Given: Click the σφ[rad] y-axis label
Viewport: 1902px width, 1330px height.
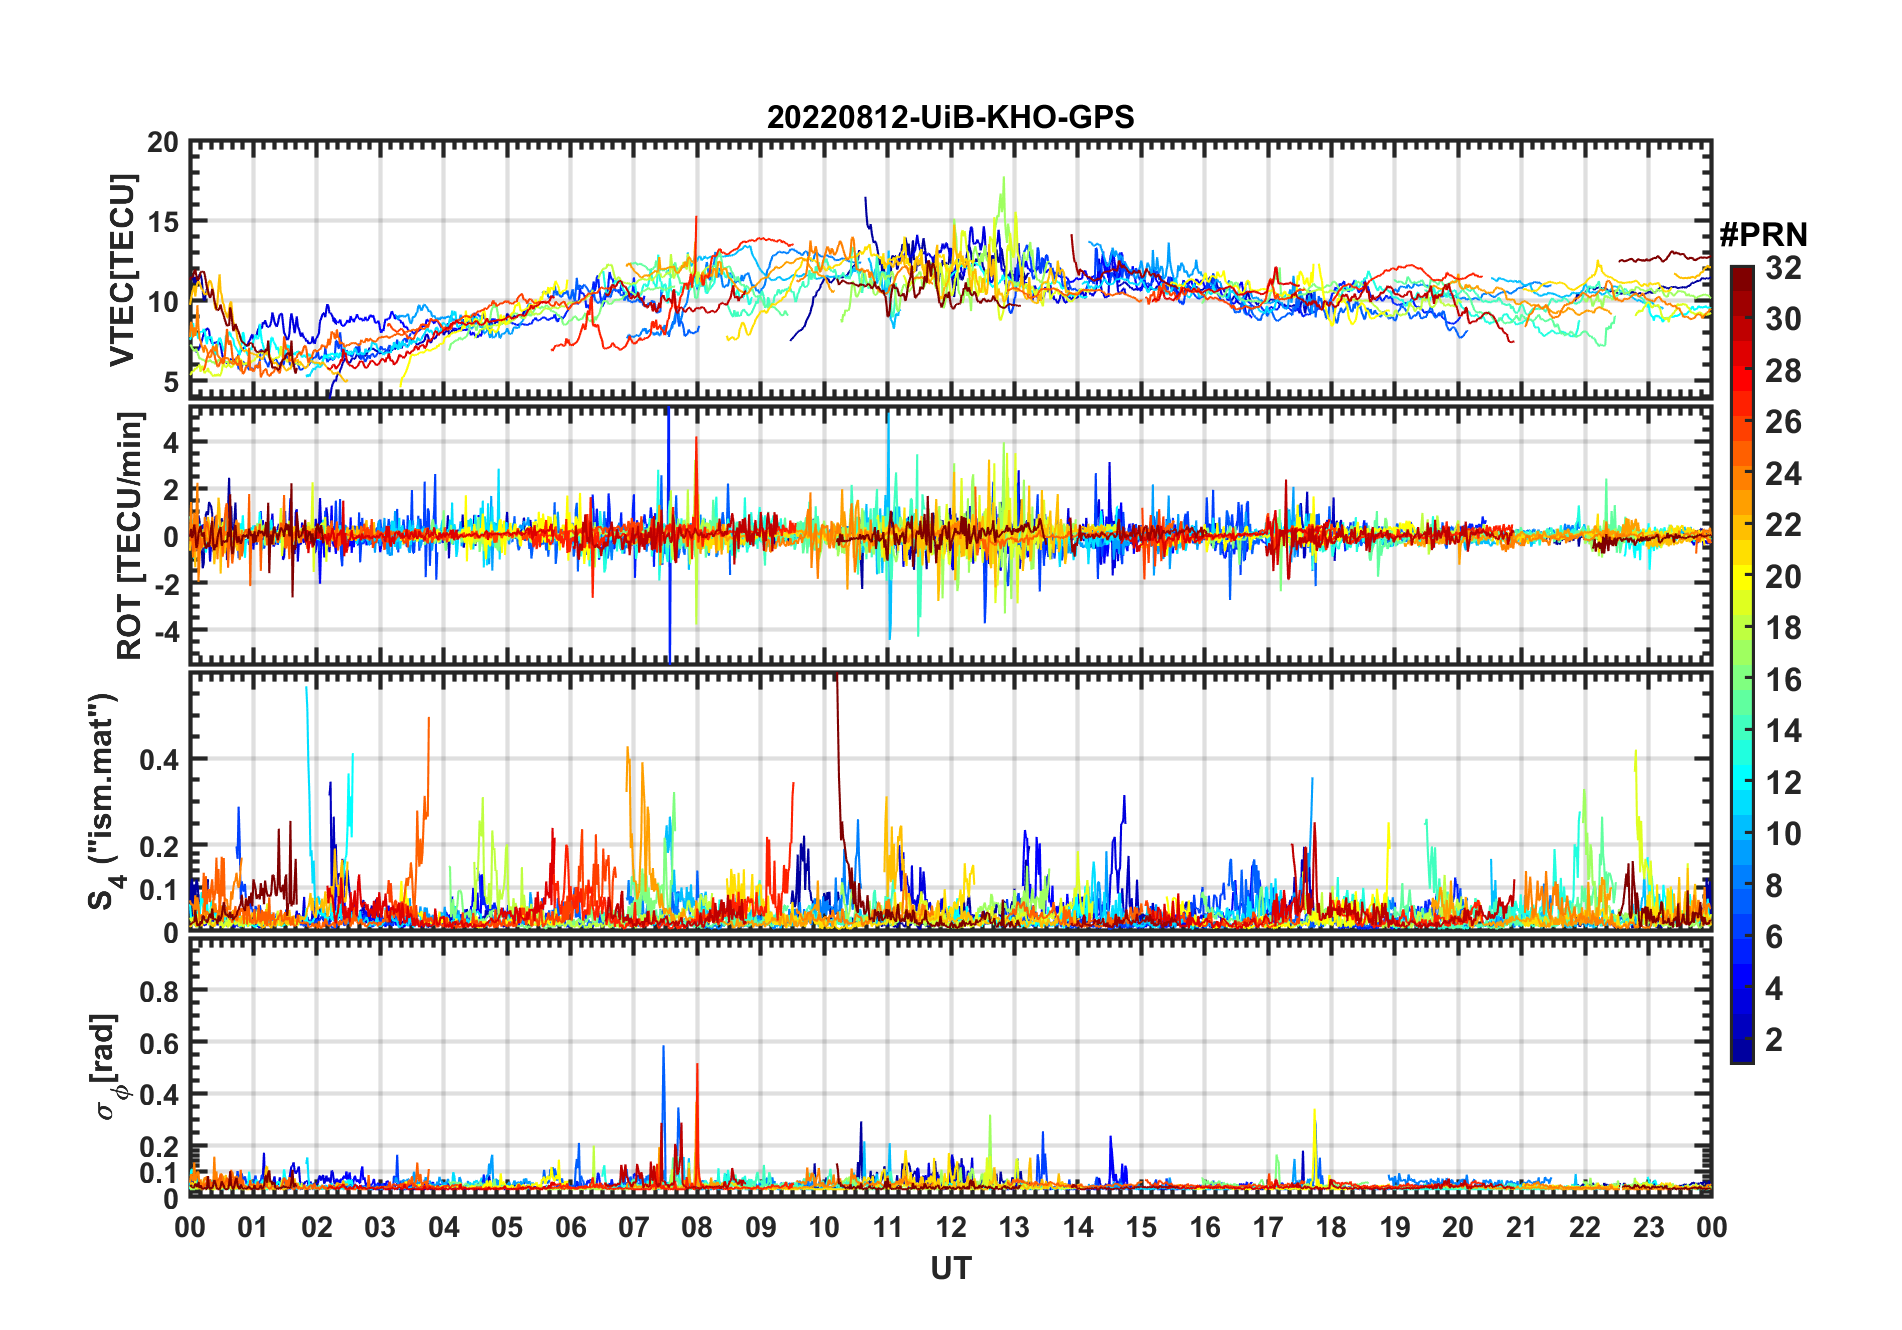Looking at the screenshot, I should (108, 1067).
